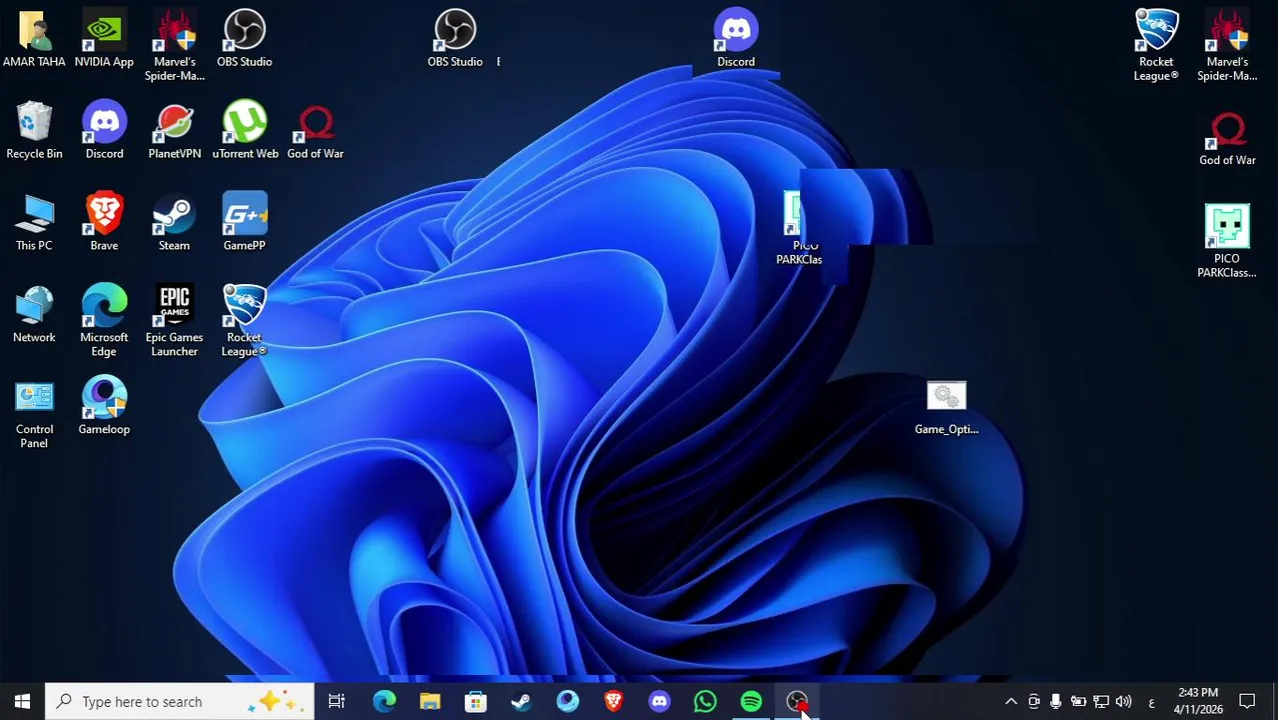The height and width of the screenshot is (720, 1278).
Task: Select the Brave desktop shortcut
Action: 104,224
